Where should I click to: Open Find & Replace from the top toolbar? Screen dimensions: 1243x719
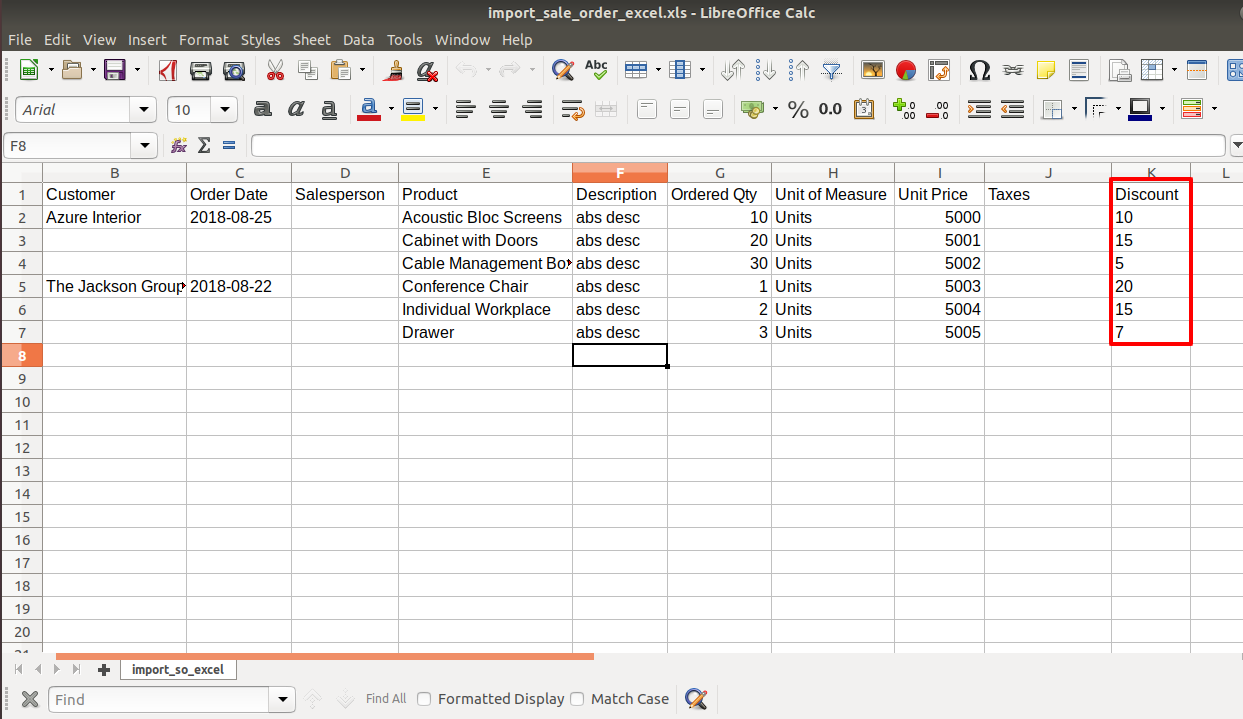point(563,70)
